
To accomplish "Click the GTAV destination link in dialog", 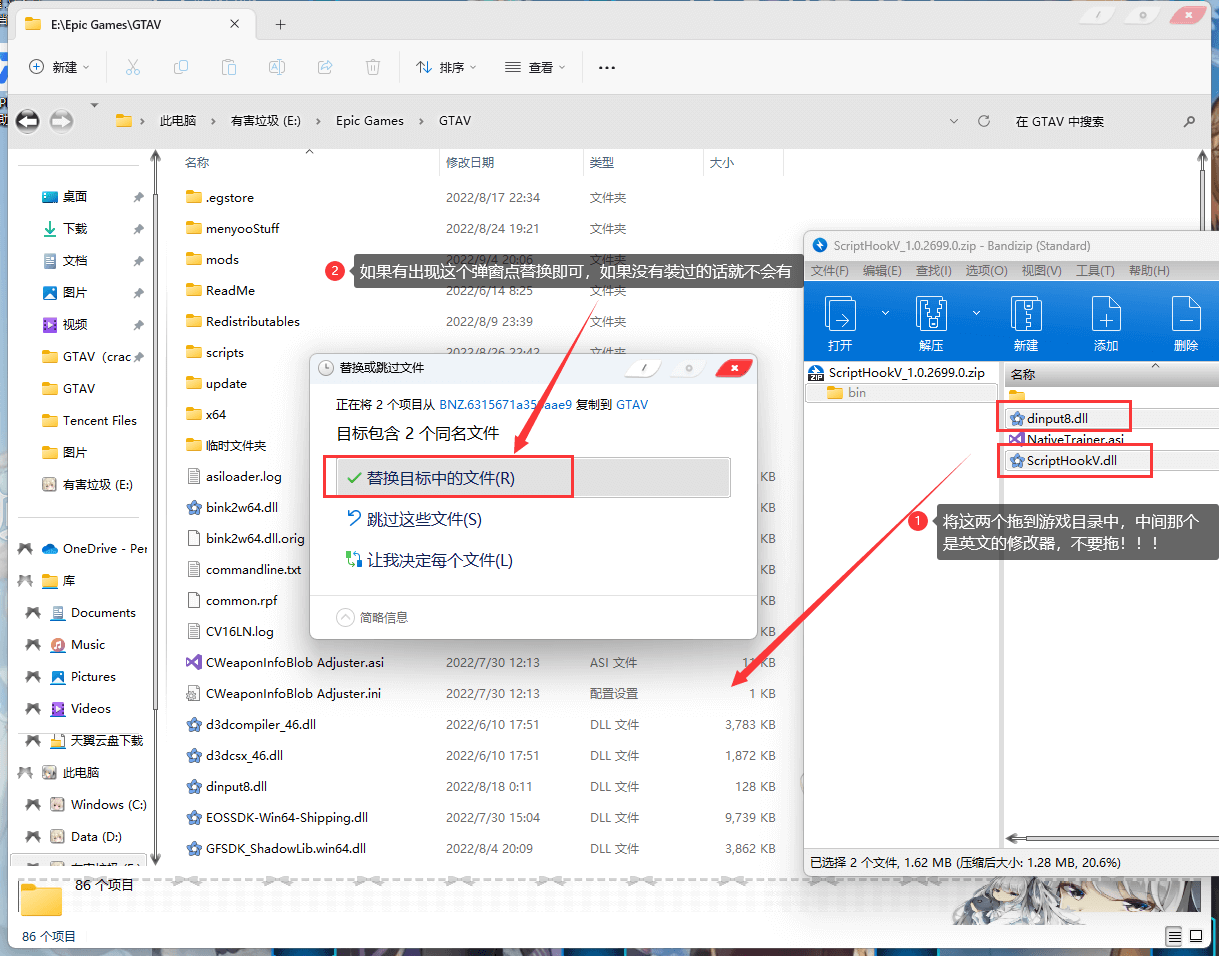I will point(632,405).
